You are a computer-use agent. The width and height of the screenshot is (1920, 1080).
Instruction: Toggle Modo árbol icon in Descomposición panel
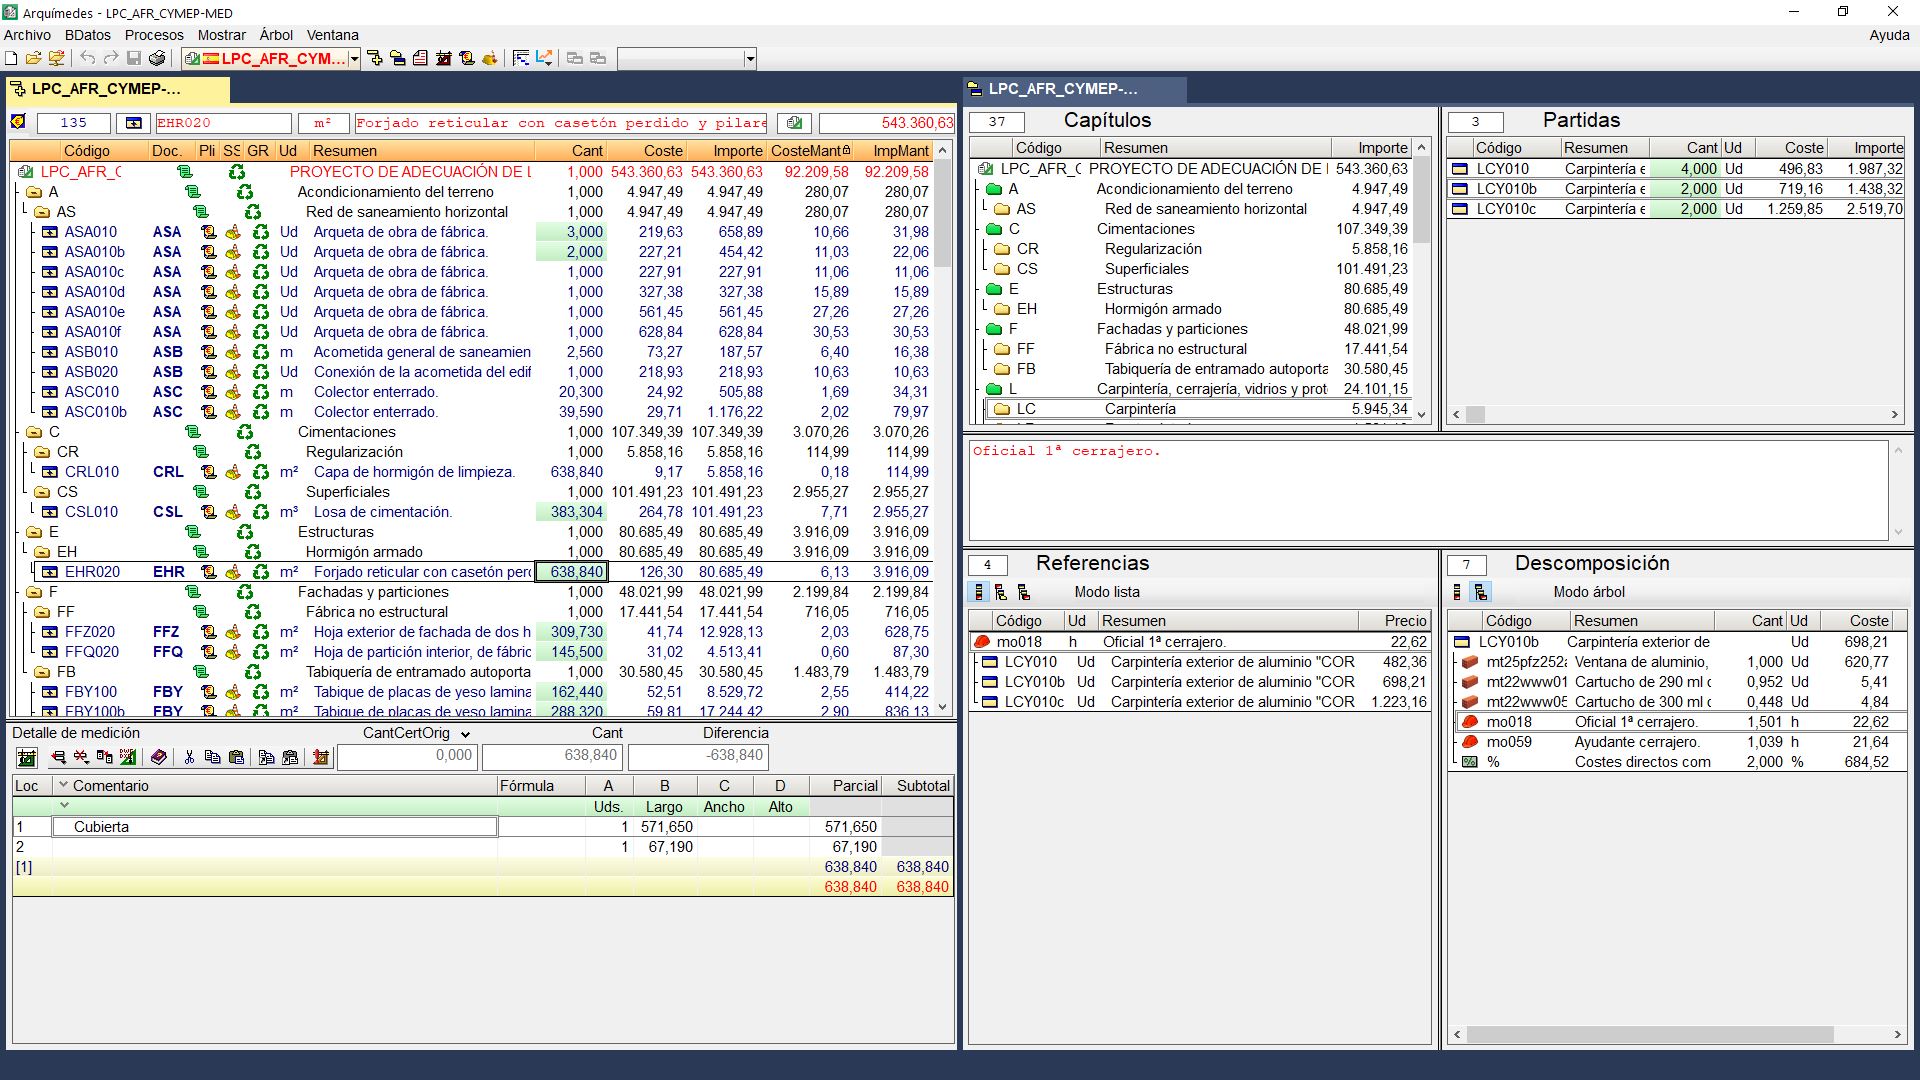1481,592
